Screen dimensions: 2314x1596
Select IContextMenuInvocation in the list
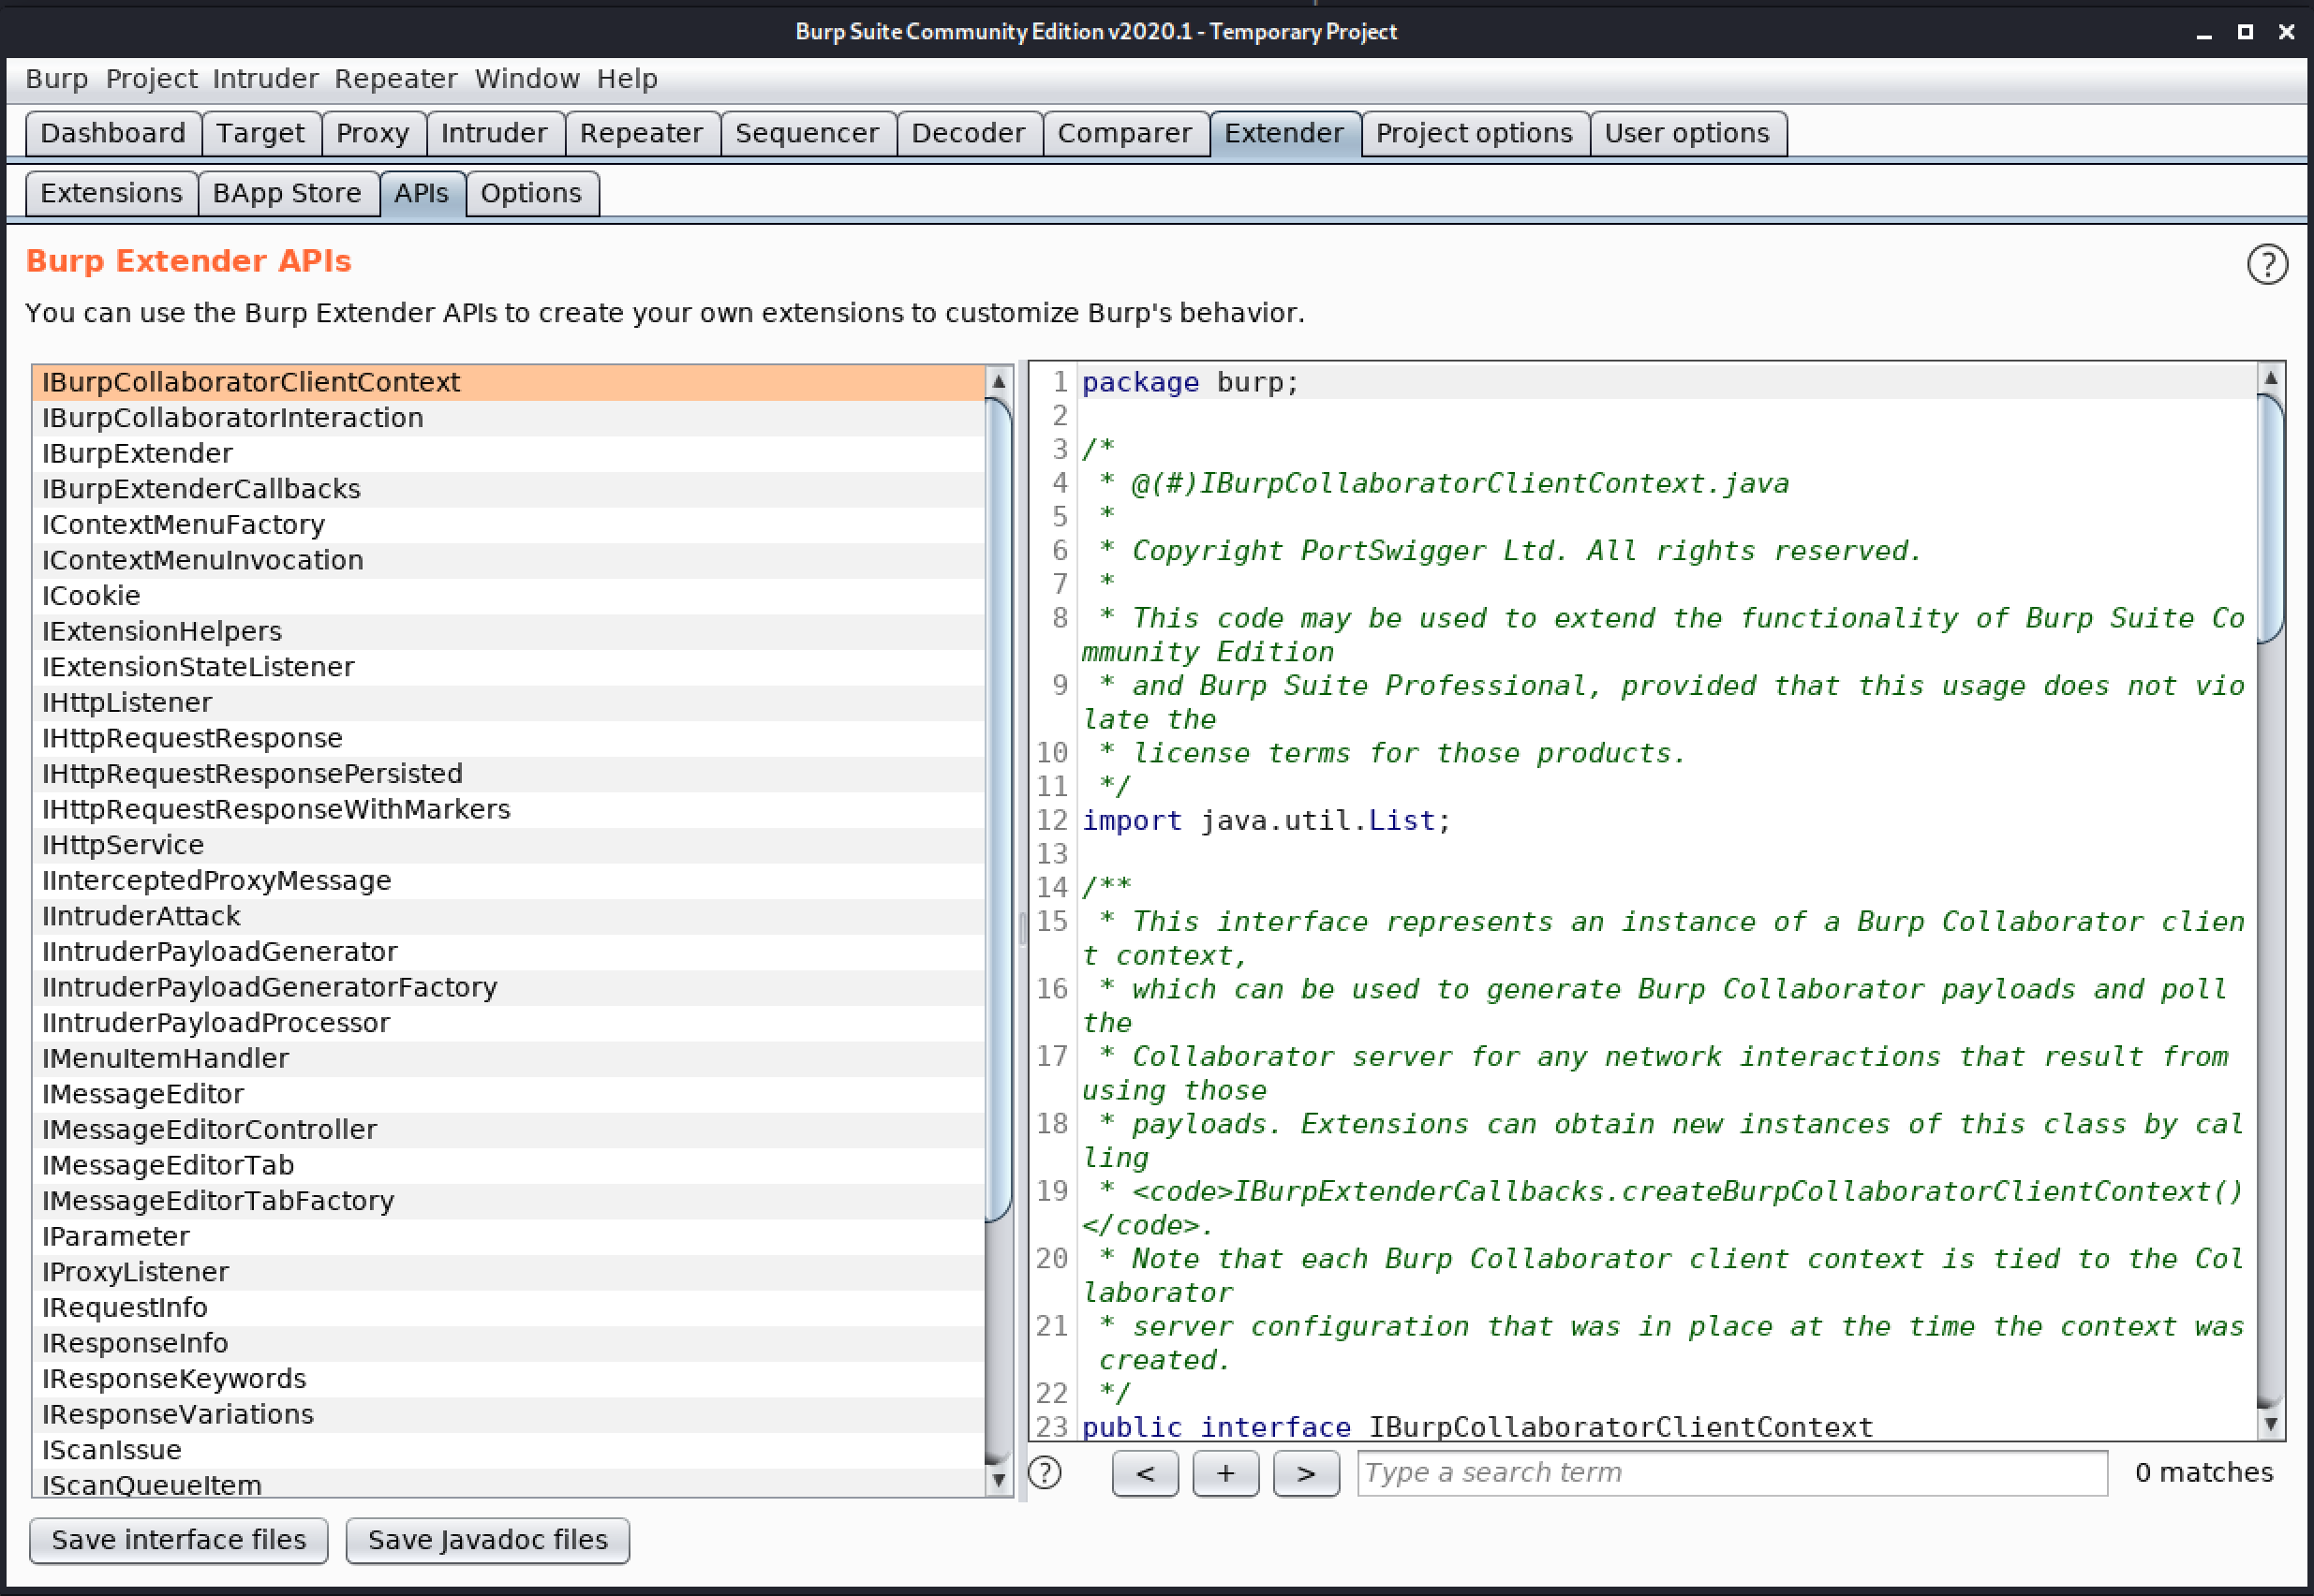[x=508, y=560]
